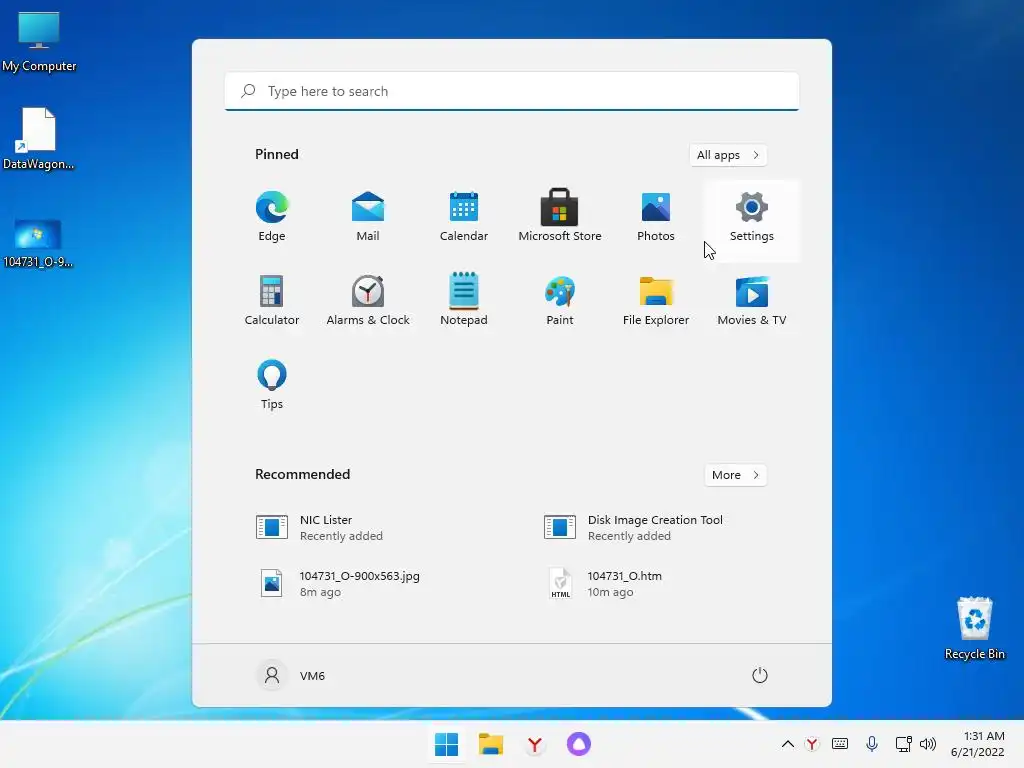The height and width of the screenshot is (768, 1024).
Task: Open the Tips app
Action: point(272,385)
